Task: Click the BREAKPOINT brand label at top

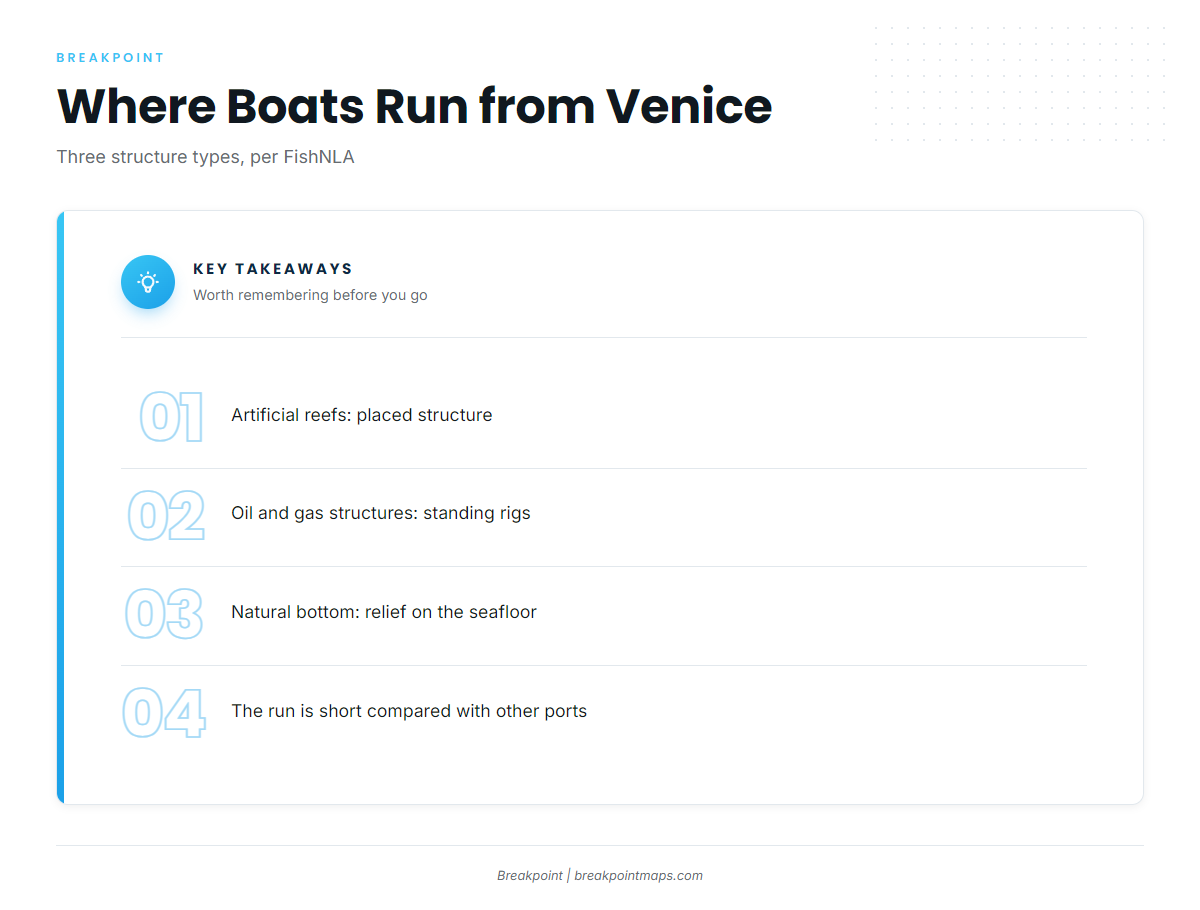Action: pyautogui.click(x=110, y=58)
